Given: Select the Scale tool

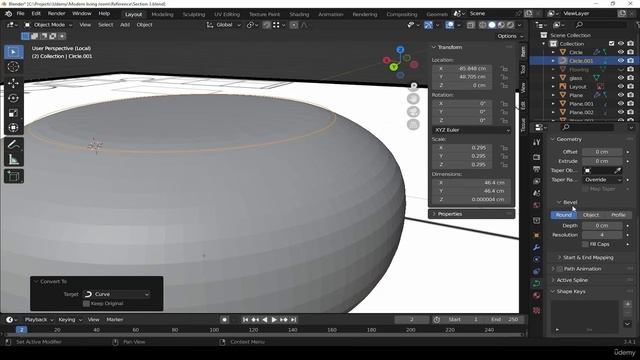Looking at the screenshot, I should point(13,113).
